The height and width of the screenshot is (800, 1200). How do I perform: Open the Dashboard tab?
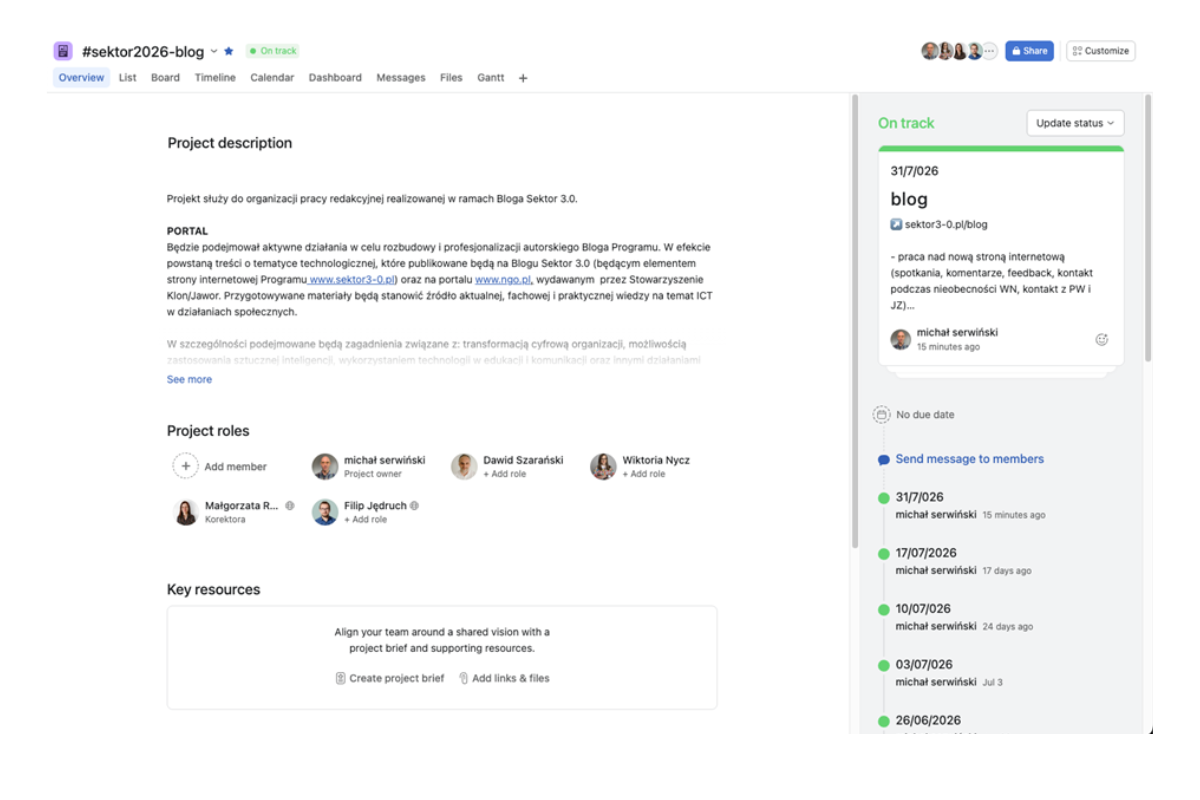(335, 78)
